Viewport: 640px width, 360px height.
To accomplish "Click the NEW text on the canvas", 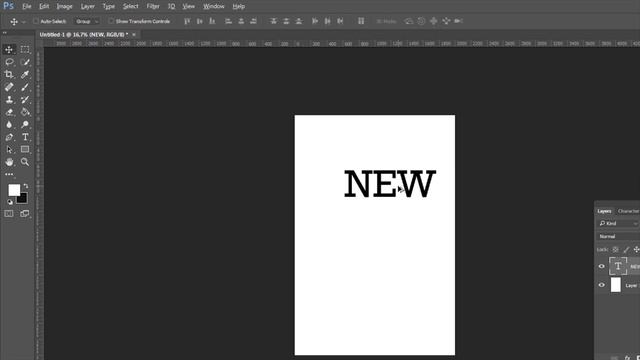I will (390, 184).
